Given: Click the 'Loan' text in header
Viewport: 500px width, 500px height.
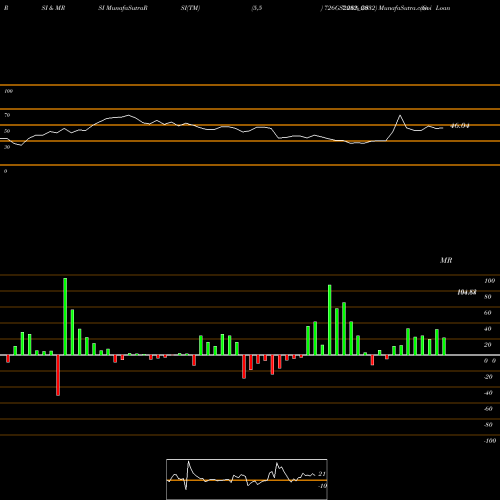Looking at the screenshot, I should [443, 8].
